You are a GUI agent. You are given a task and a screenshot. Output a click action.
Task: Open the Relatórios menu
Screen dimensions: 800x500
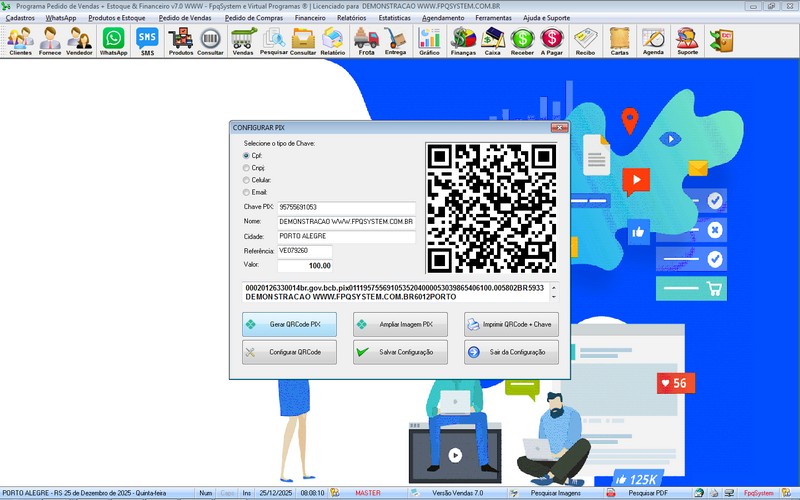coord(352,18)
